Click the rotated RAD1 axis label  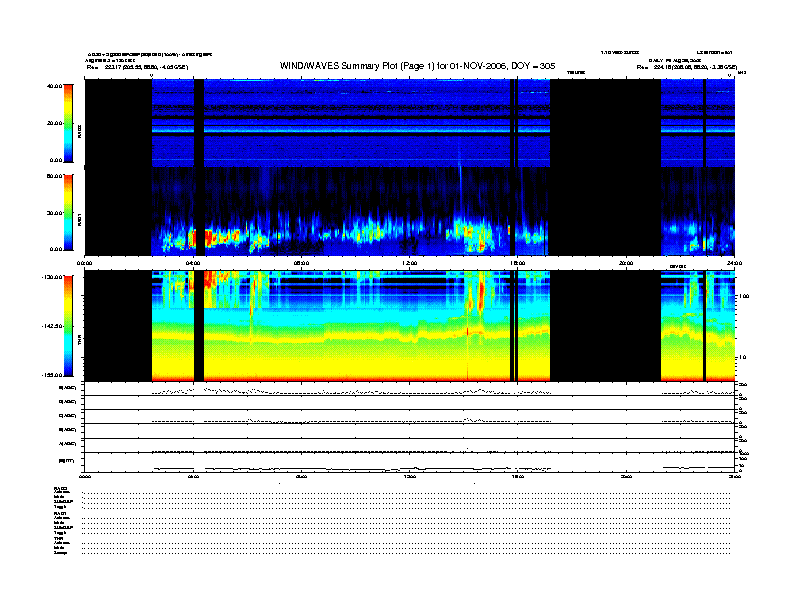[x=79, y=219]
